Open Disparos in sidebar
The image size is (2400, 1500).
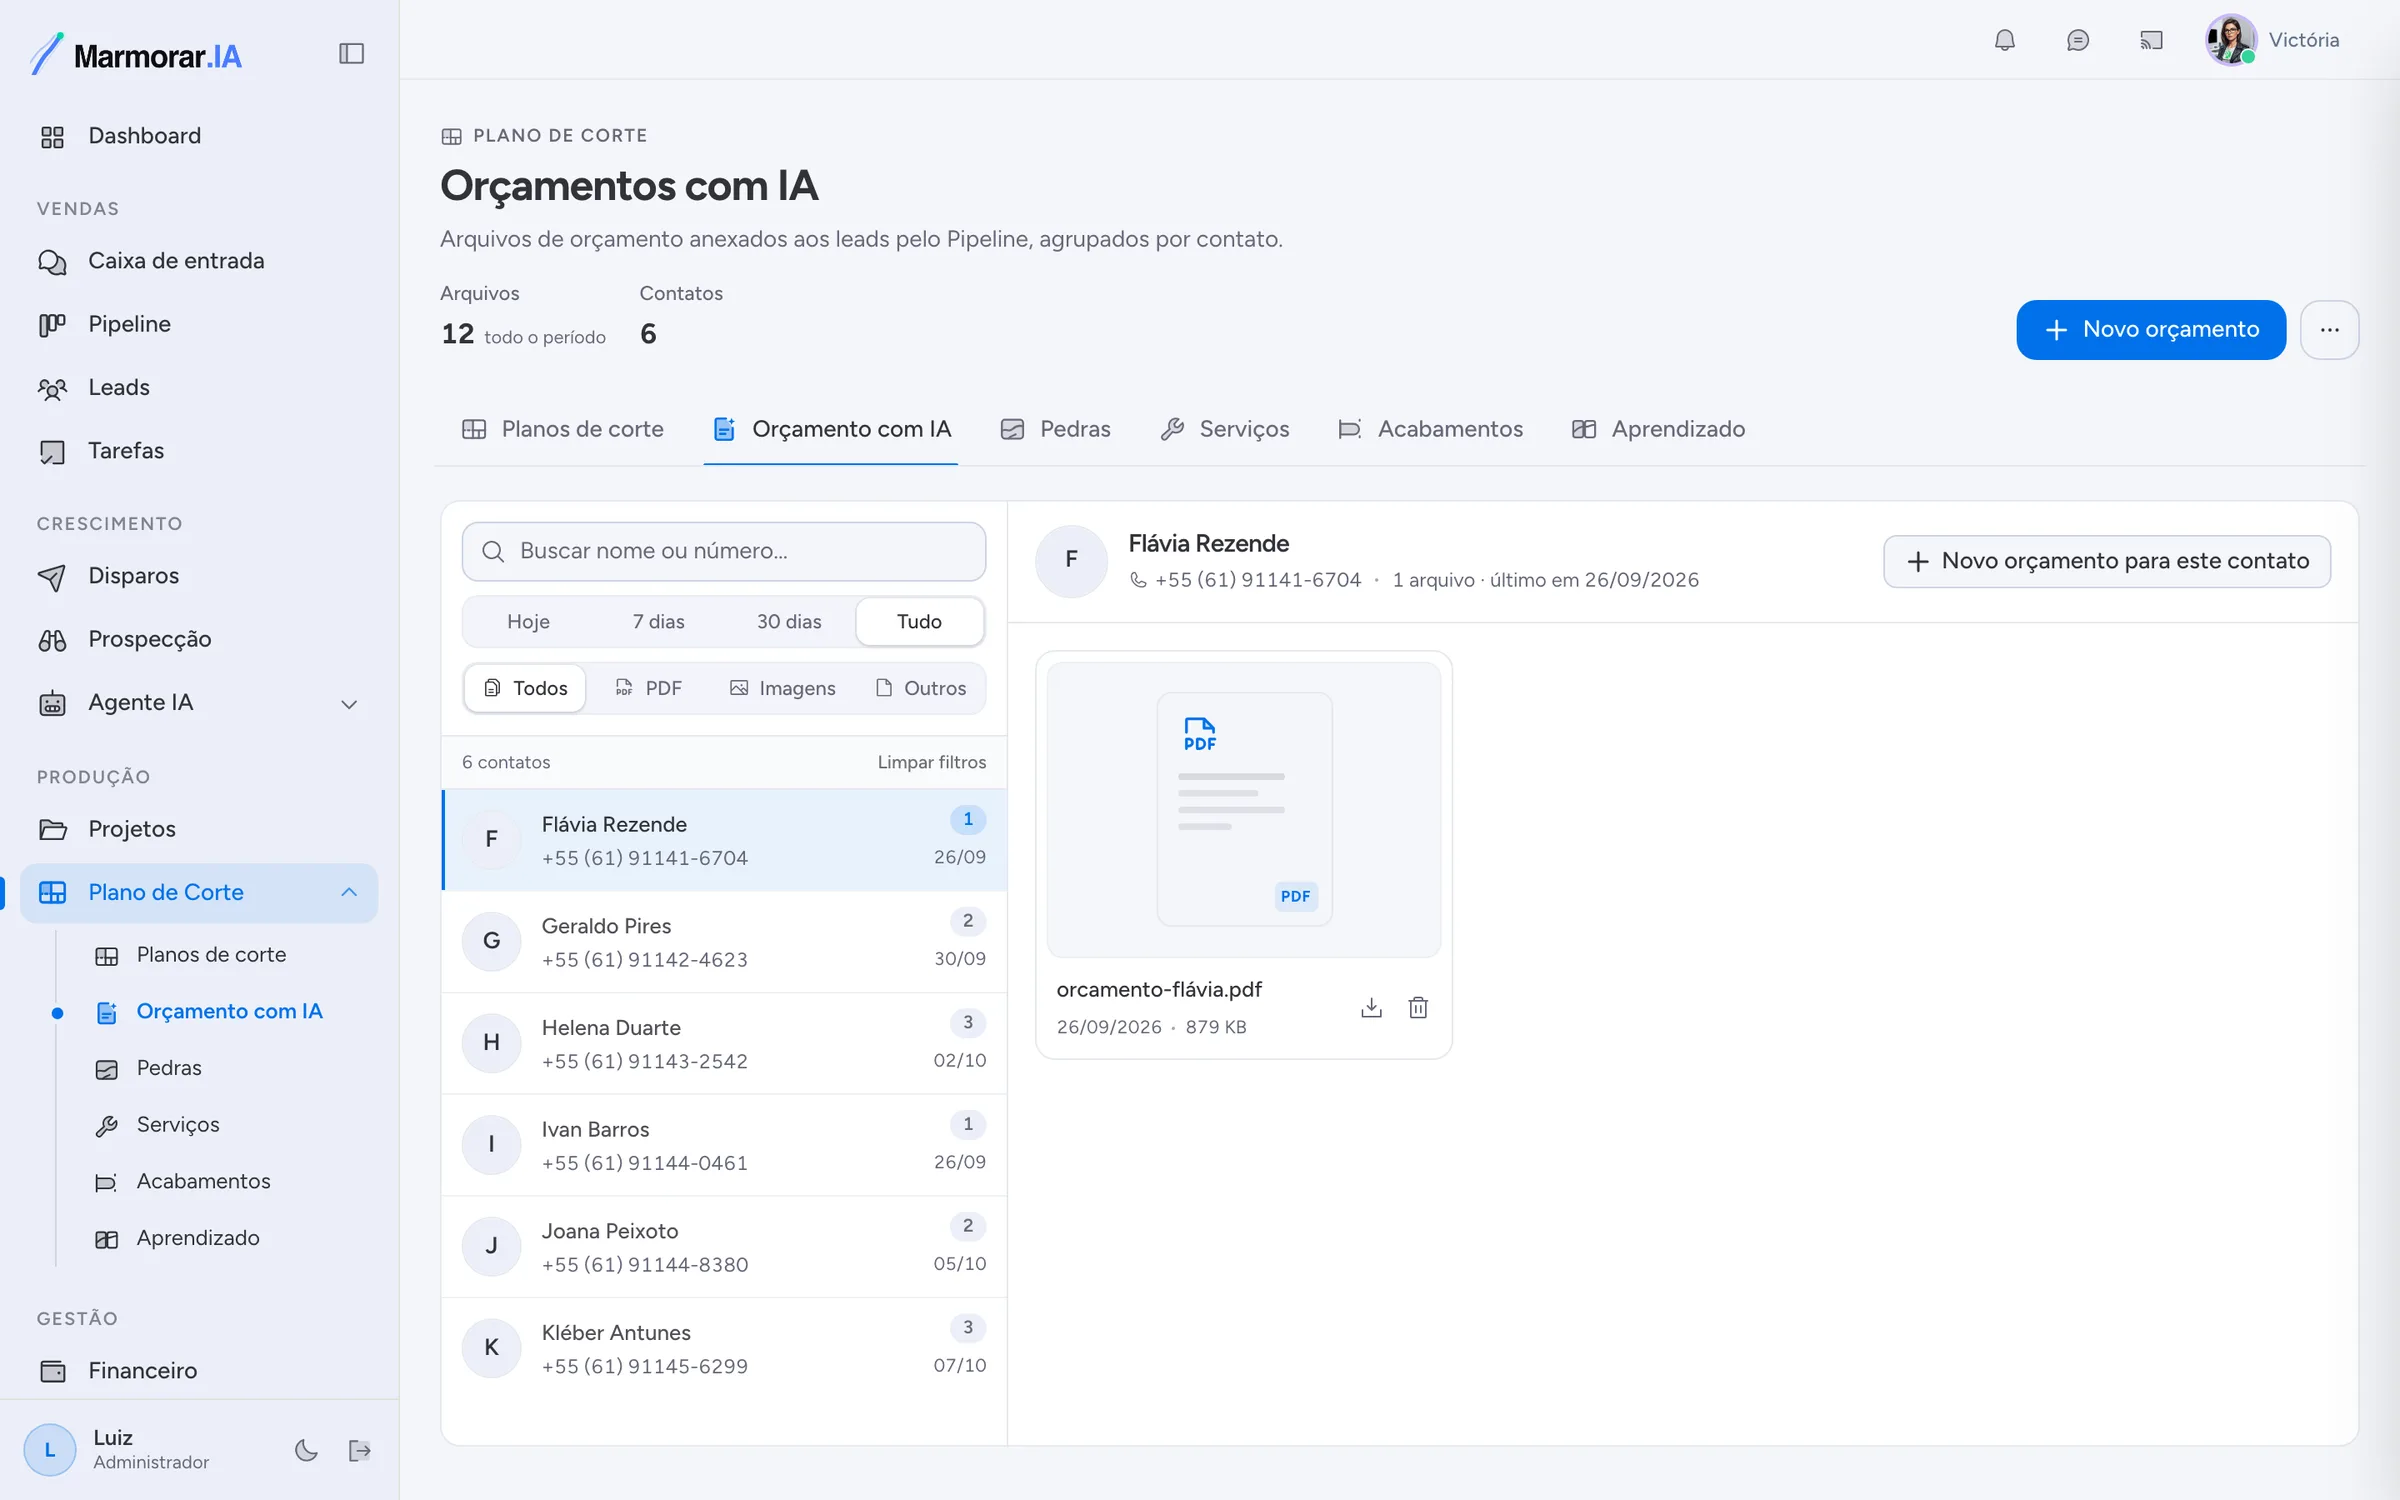pos(200,576)
